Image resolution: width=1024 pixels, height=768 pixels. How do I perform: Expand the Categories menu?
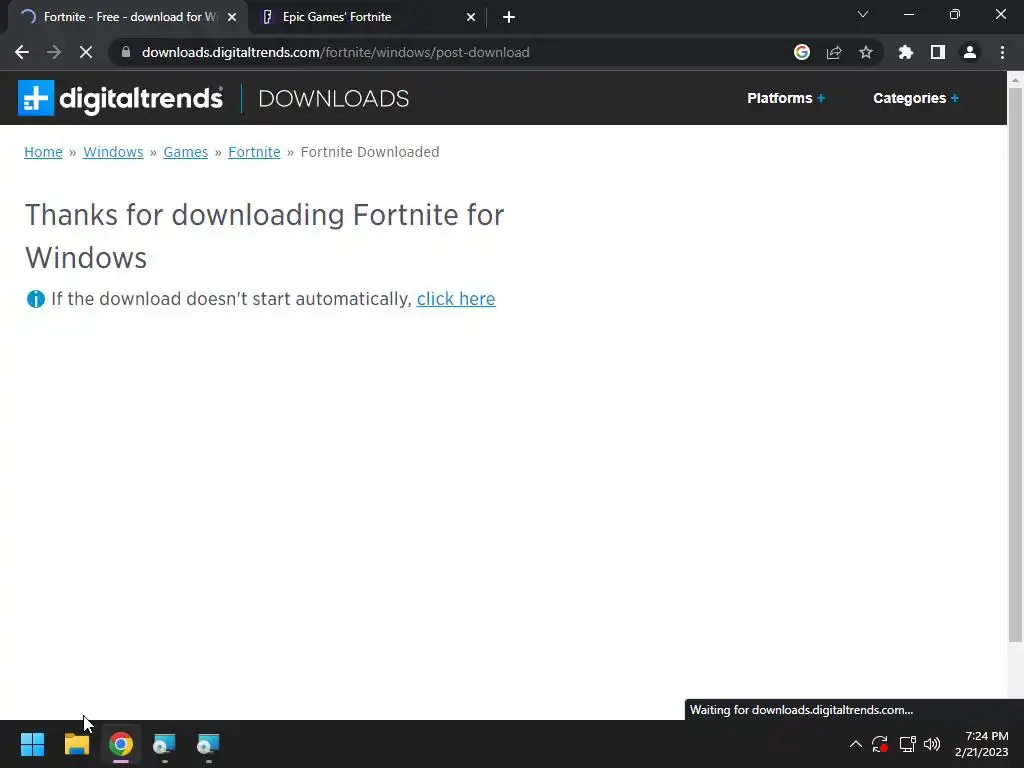click(x=916, y=98)
